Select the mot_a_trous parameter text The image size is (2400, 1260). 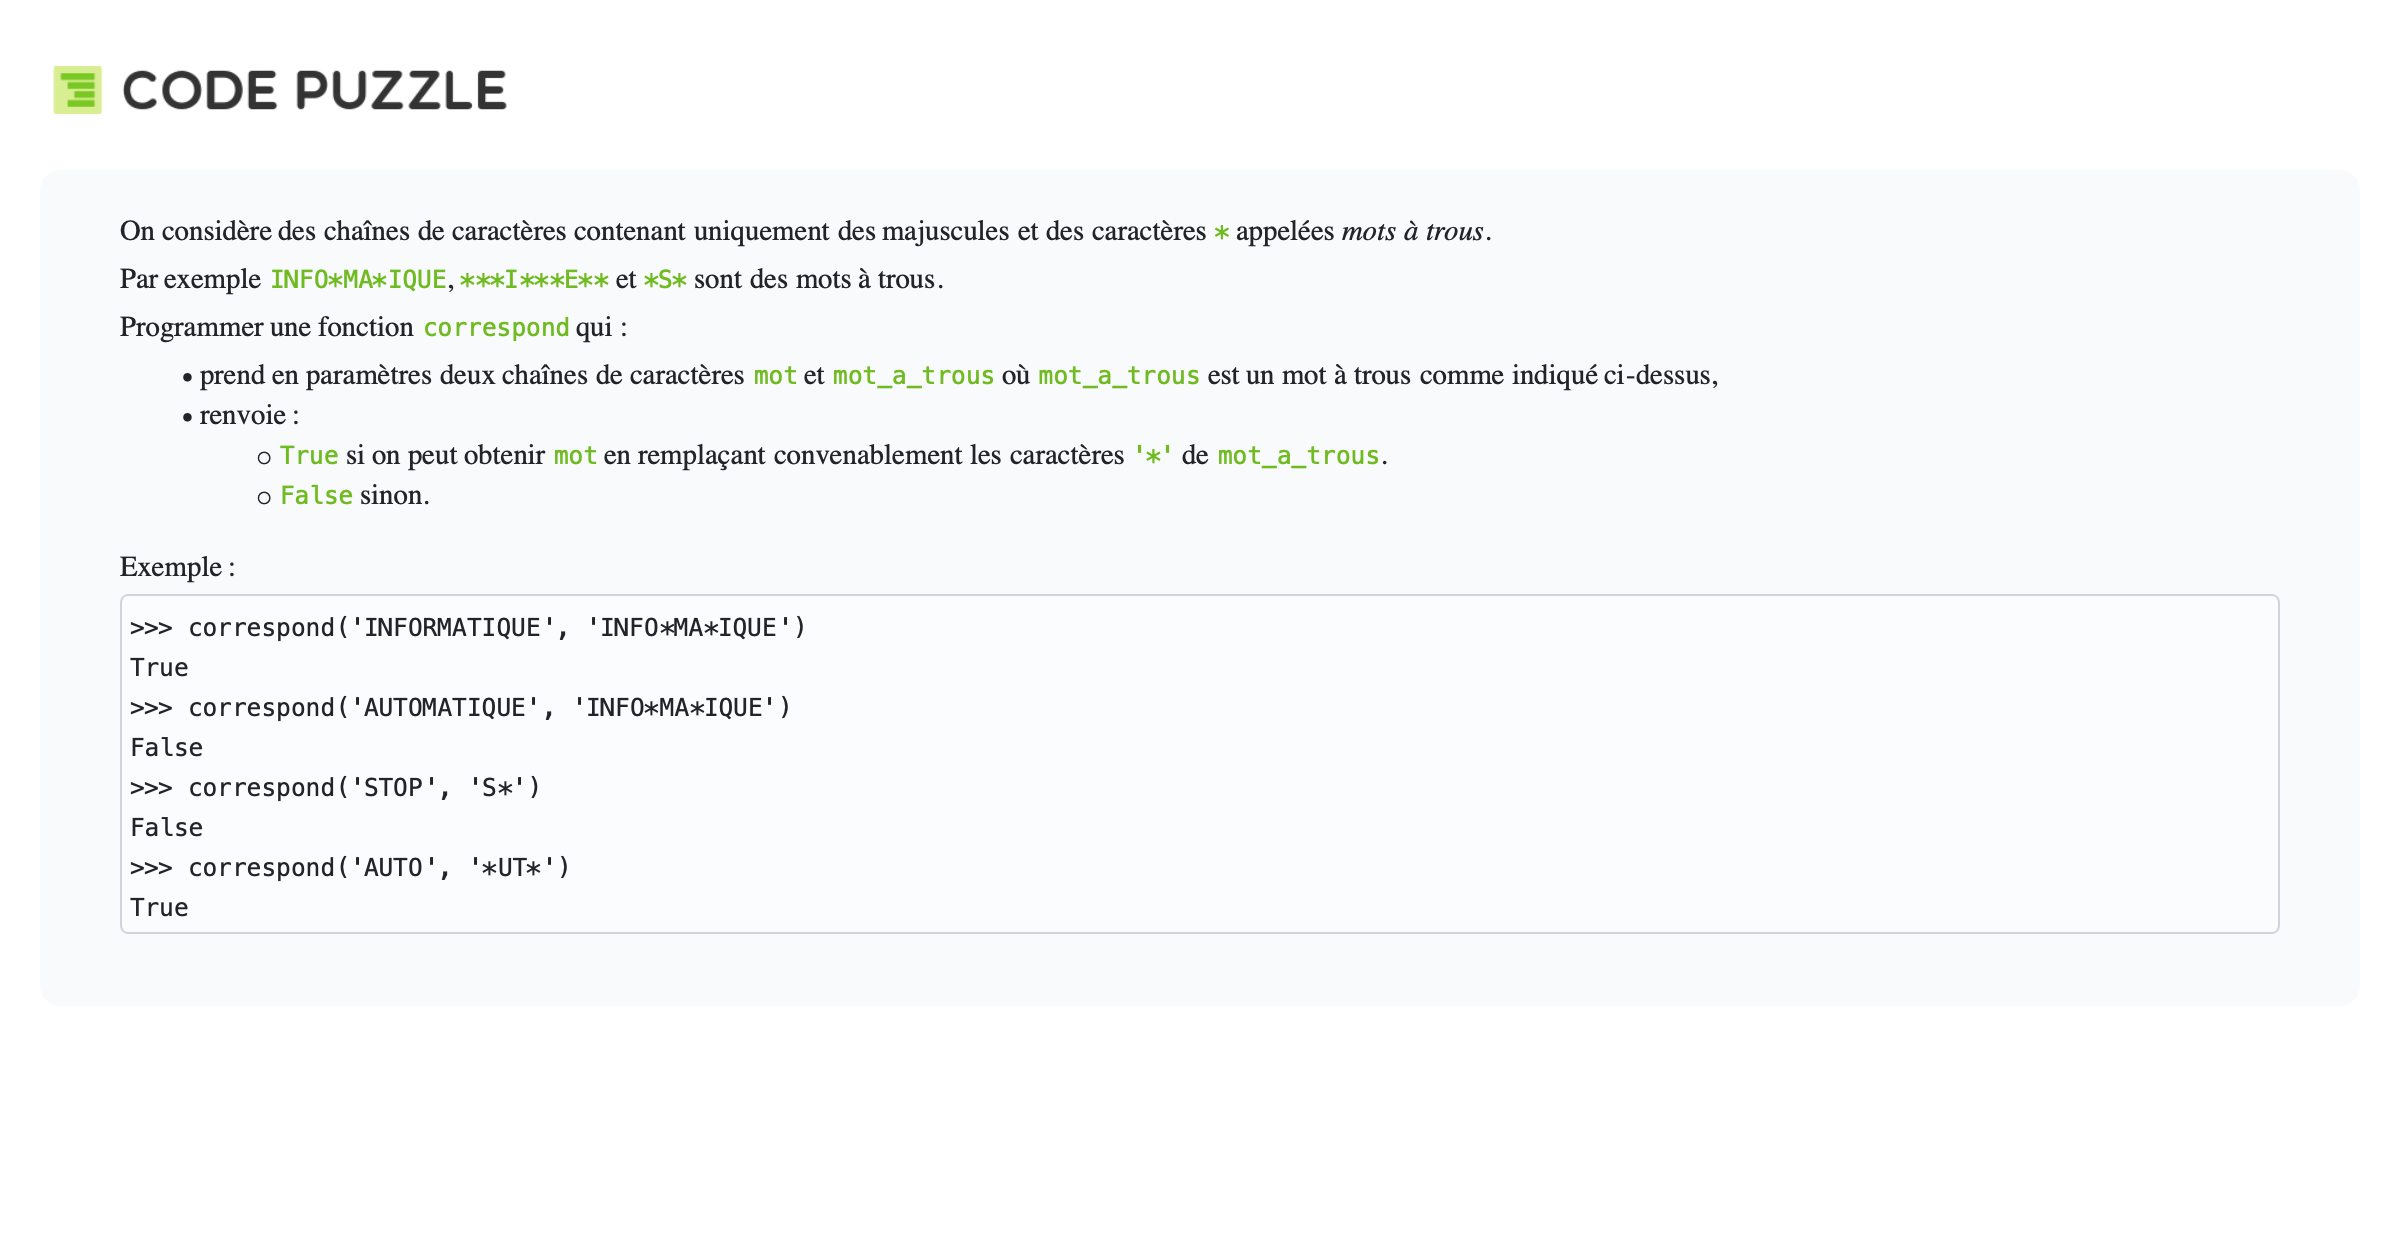click(912, 375)
